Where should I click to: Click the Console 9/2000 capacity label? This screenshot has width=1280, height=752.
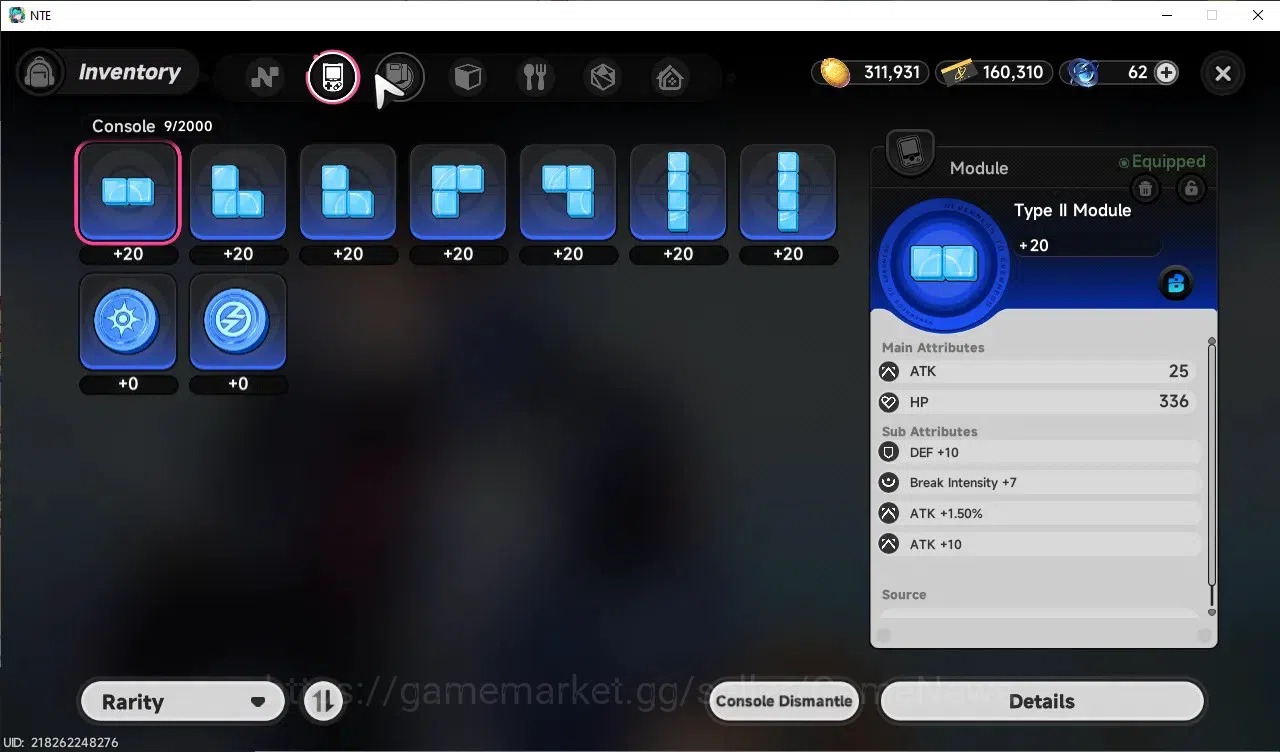(152, 126)
